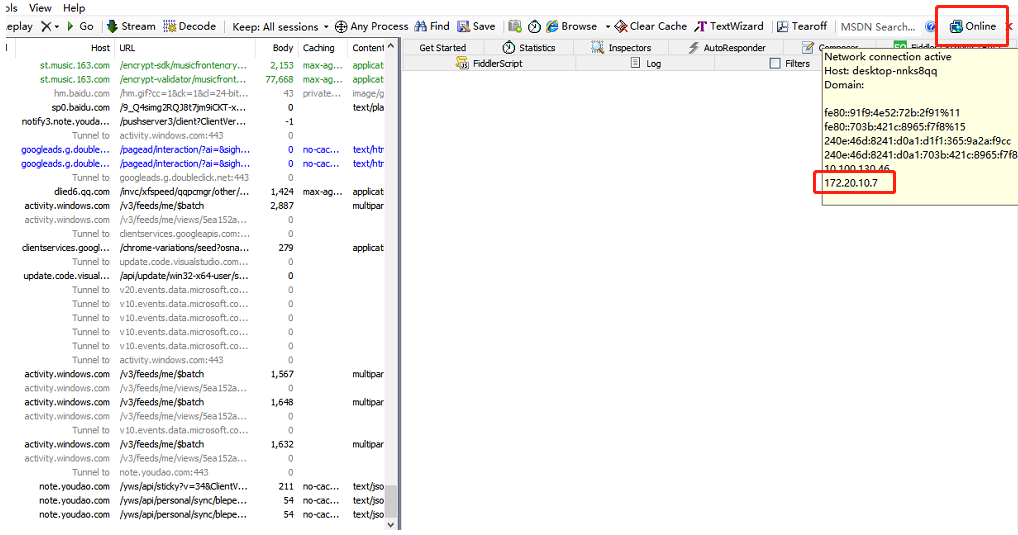Screen dimensions: 1018x535
Task: Click the blue help icon
Action: (930, 27)
